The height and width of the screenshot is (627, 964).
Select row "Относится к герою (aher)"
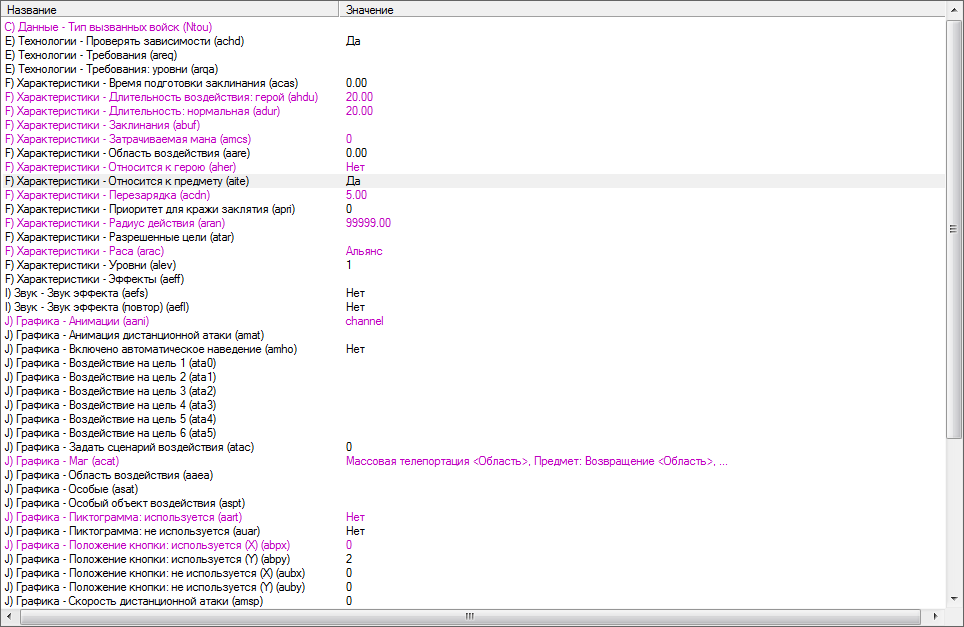point(473,167)
